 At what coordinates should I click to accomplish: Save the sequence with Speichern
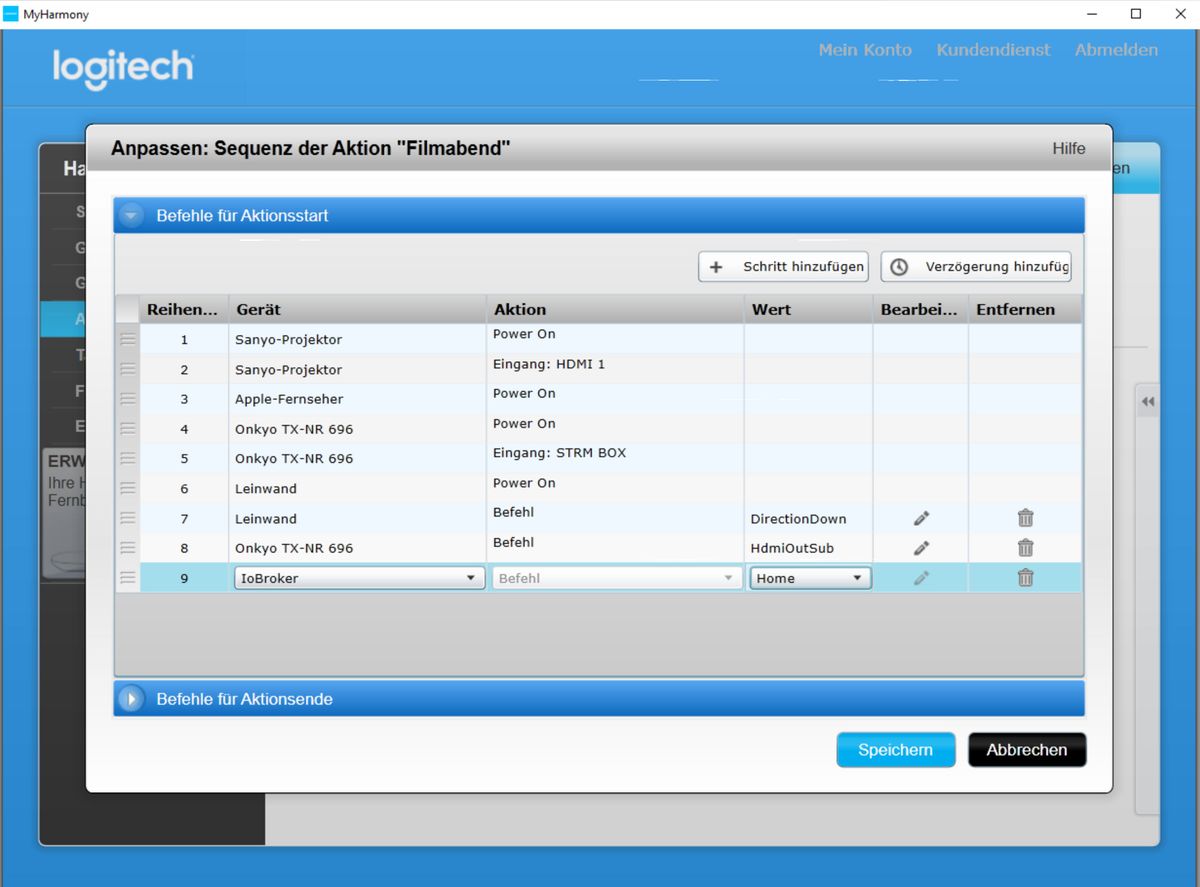[x=896, y=750]
